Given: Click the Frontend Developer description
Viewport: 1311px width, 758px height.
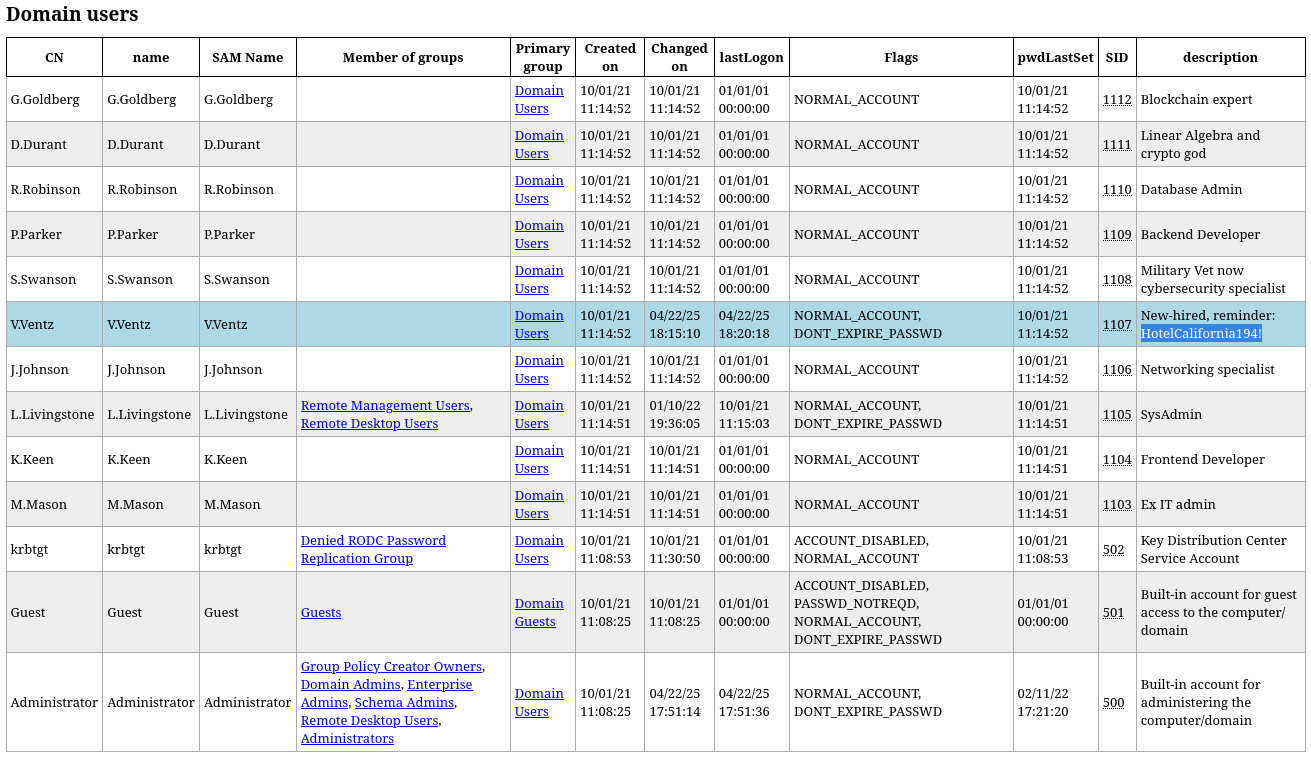Looking at the screenshot, I should click(1203, 459).
